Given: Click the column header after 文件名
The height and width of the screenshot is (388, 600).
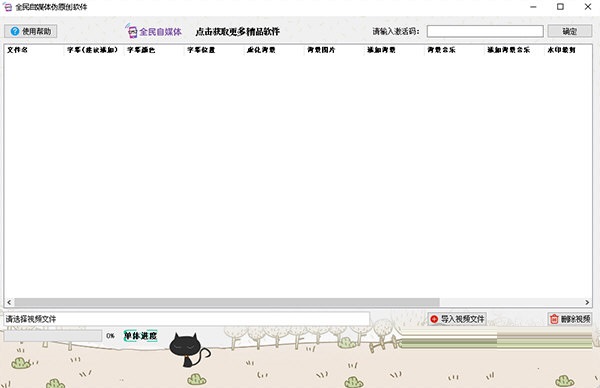Looking at the screenshot, I should click(94, 50).
